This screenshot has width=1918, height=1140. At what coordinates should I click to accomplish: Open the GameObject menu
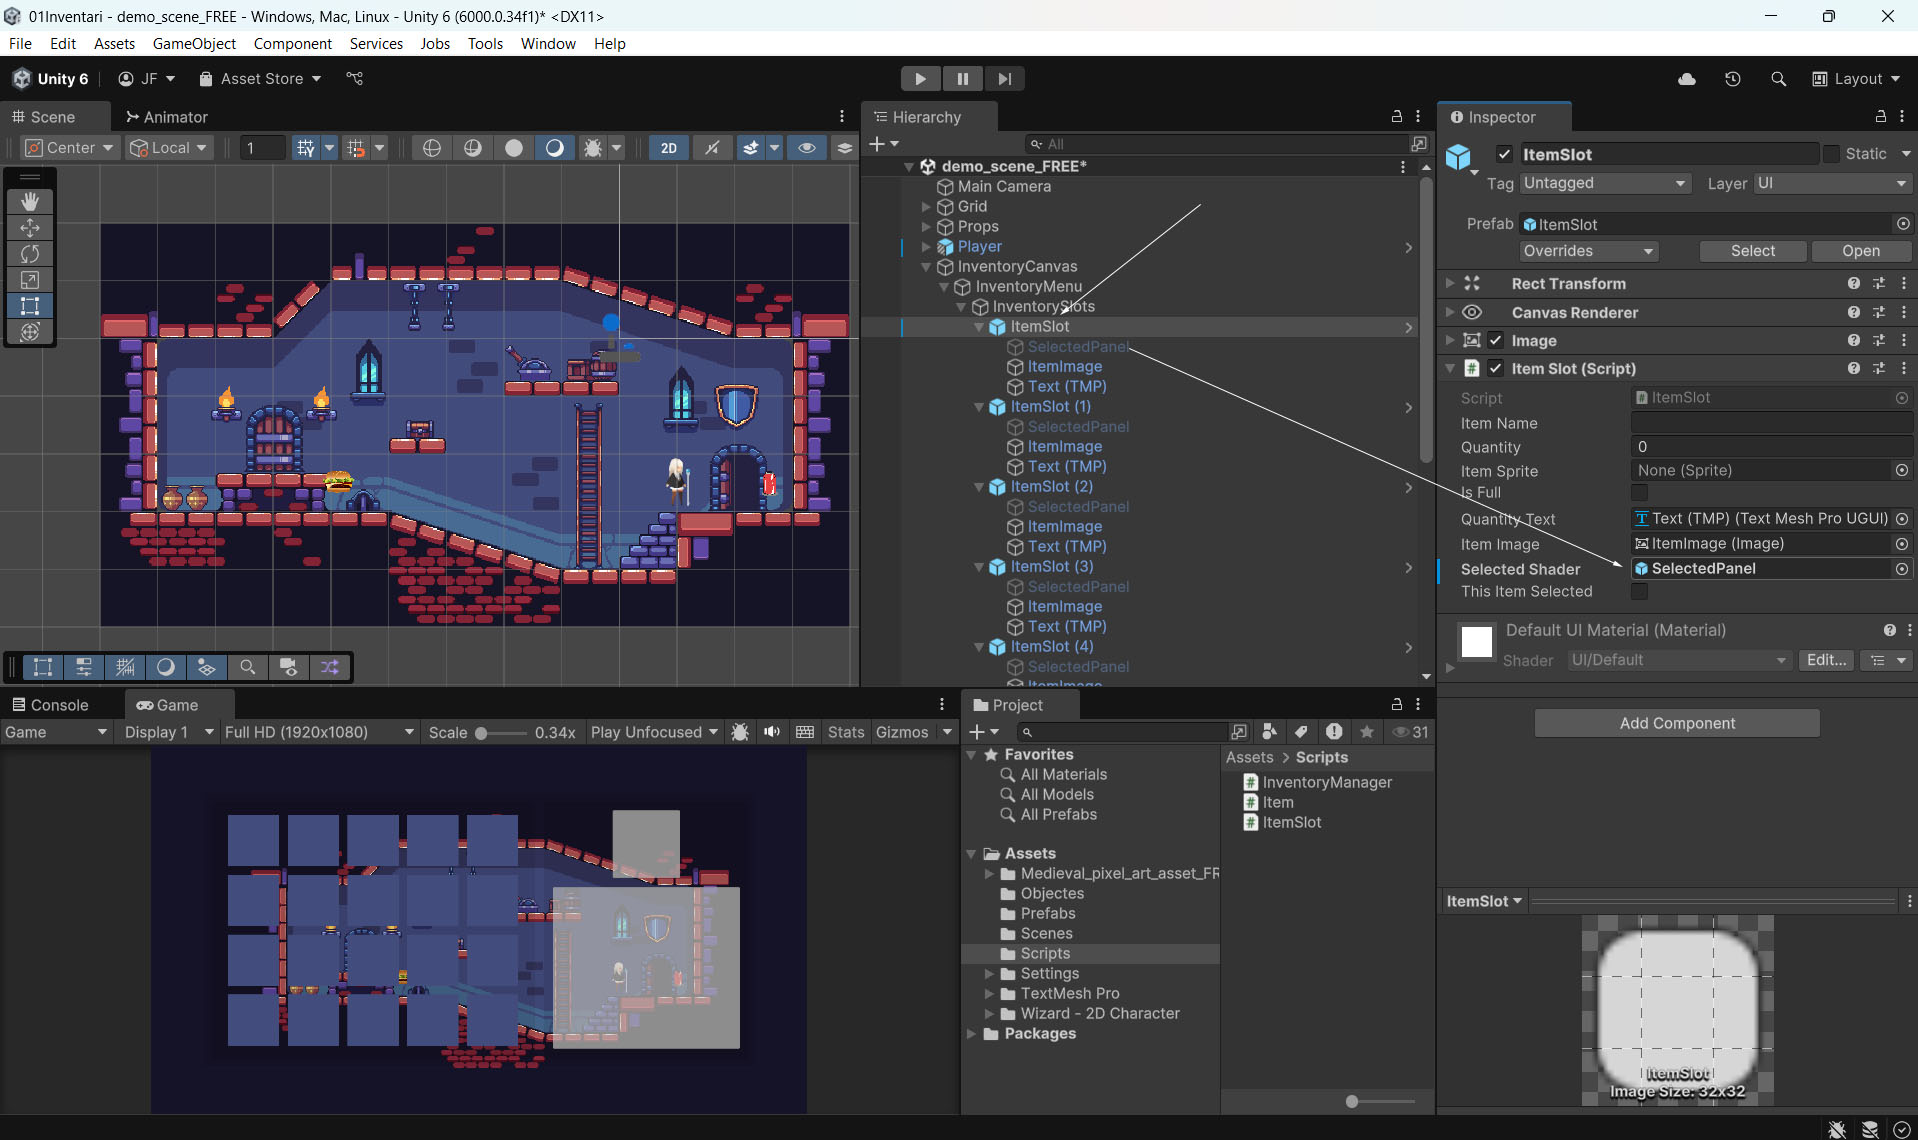pyautogui.click(x=194, y=44)
